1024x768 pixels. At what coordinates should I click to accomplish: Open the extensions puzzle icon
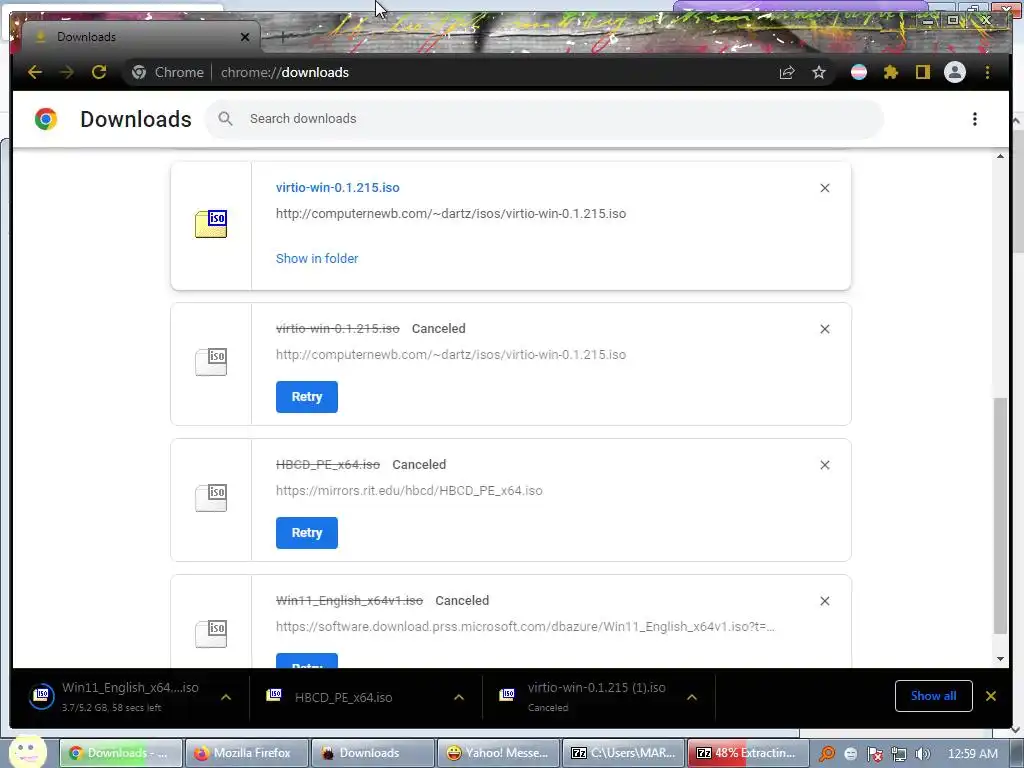click(x=891, y=72)
